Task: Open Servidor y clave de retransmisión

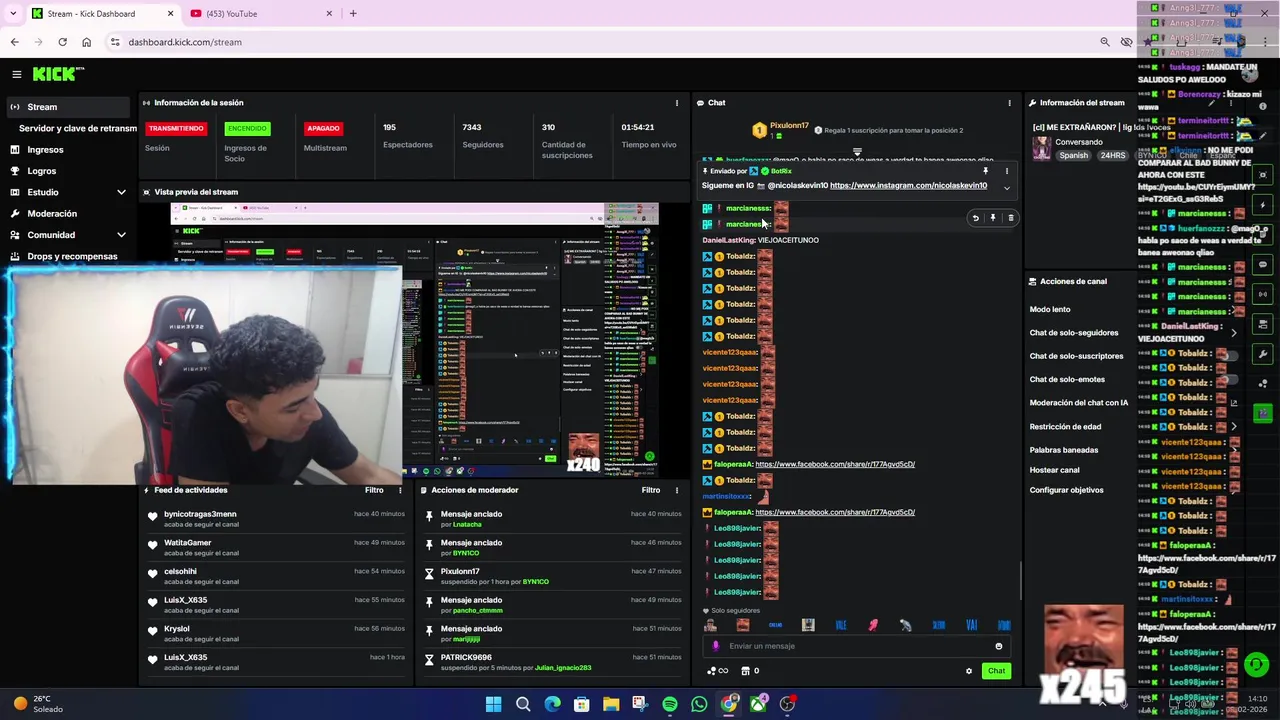Action: [x=78, y=128]
